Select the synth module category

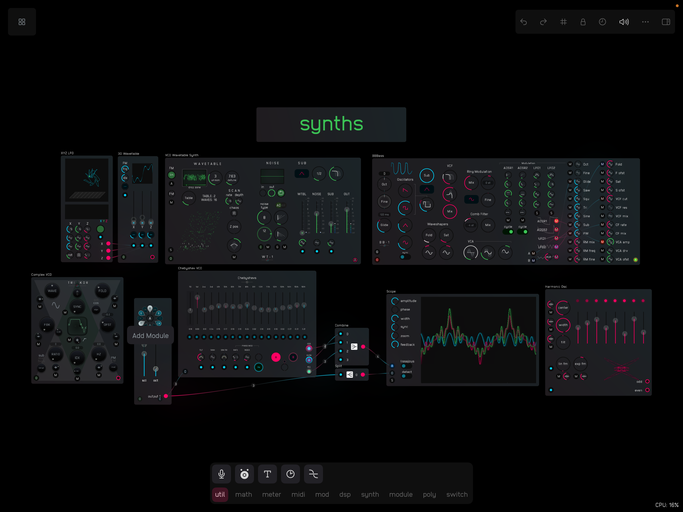[x=370, y=495]
